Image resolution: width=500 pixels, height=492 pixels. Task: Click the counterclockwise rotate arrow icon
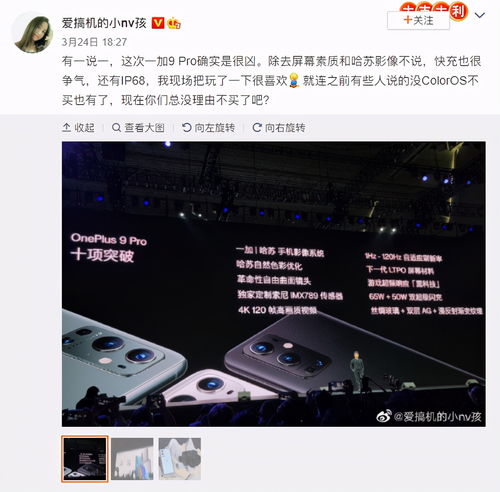tap(187, 127)
